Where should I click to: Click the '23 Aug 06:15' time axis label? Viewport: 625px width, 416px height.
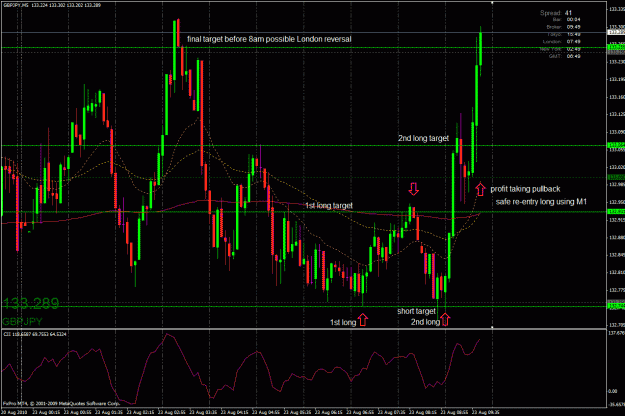(328, 412)
